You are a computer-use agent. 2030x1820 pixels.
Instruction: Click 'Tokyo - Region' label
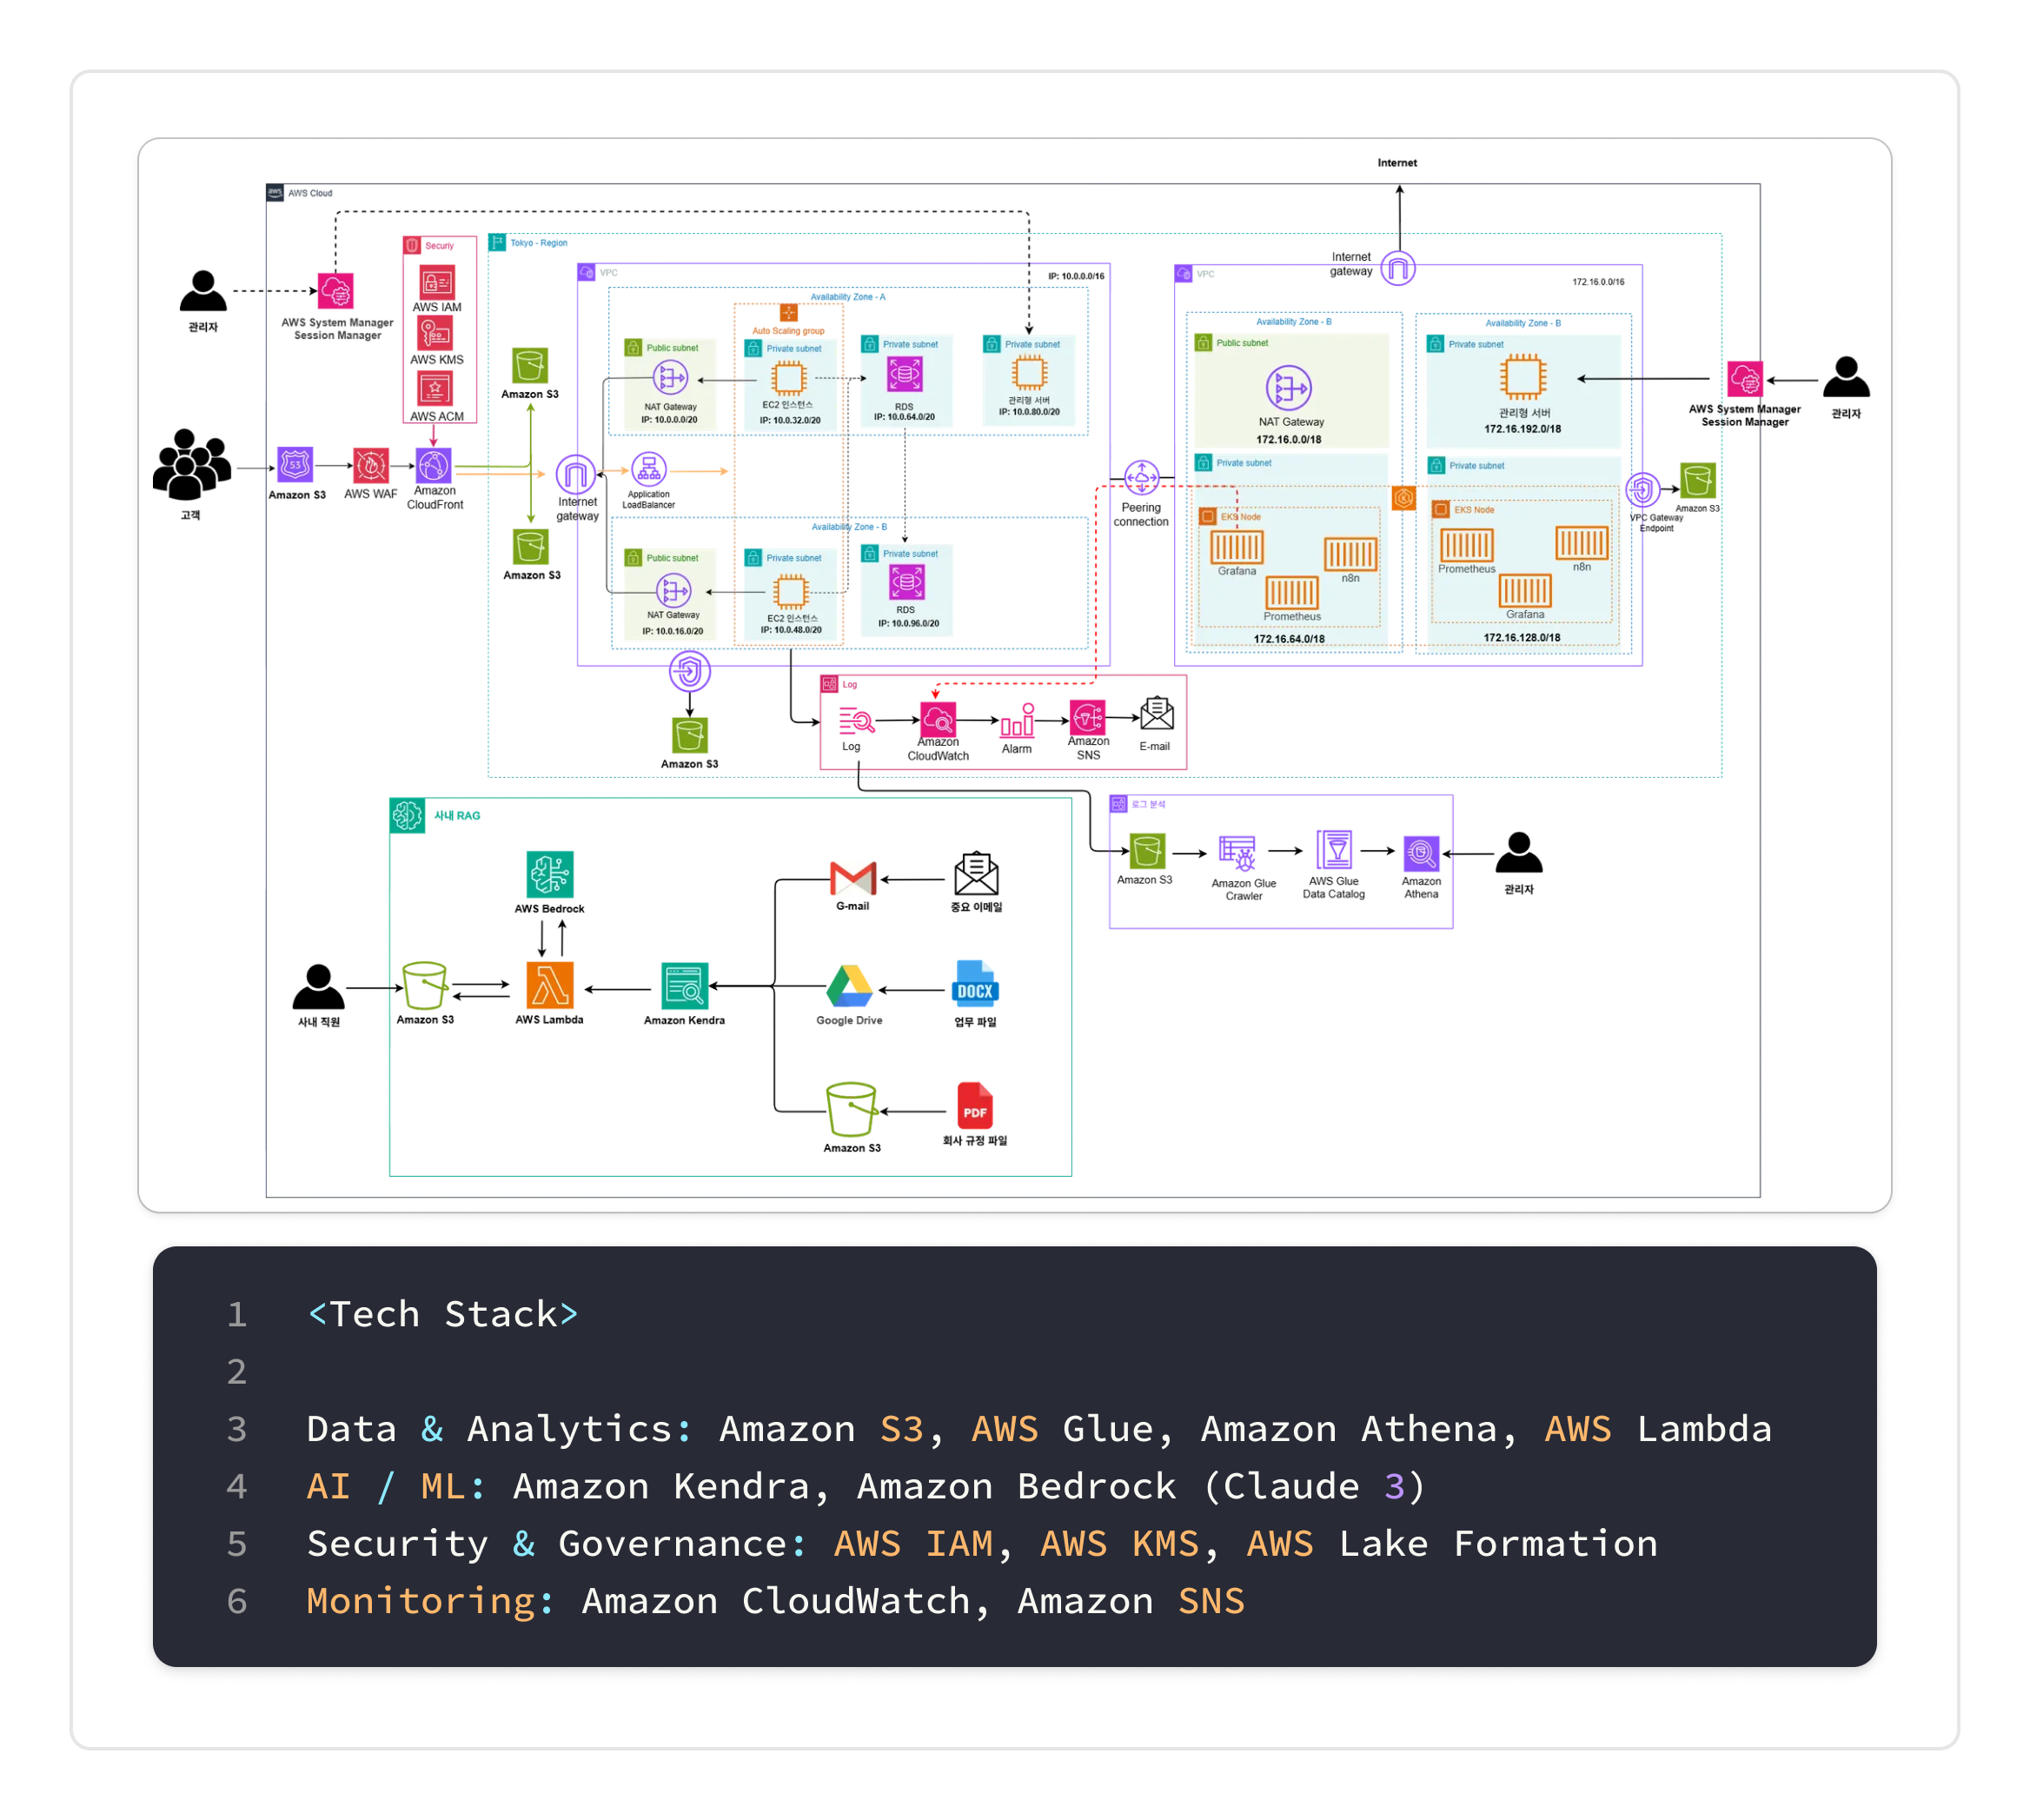pyautogui.click(x=538, y=243)
